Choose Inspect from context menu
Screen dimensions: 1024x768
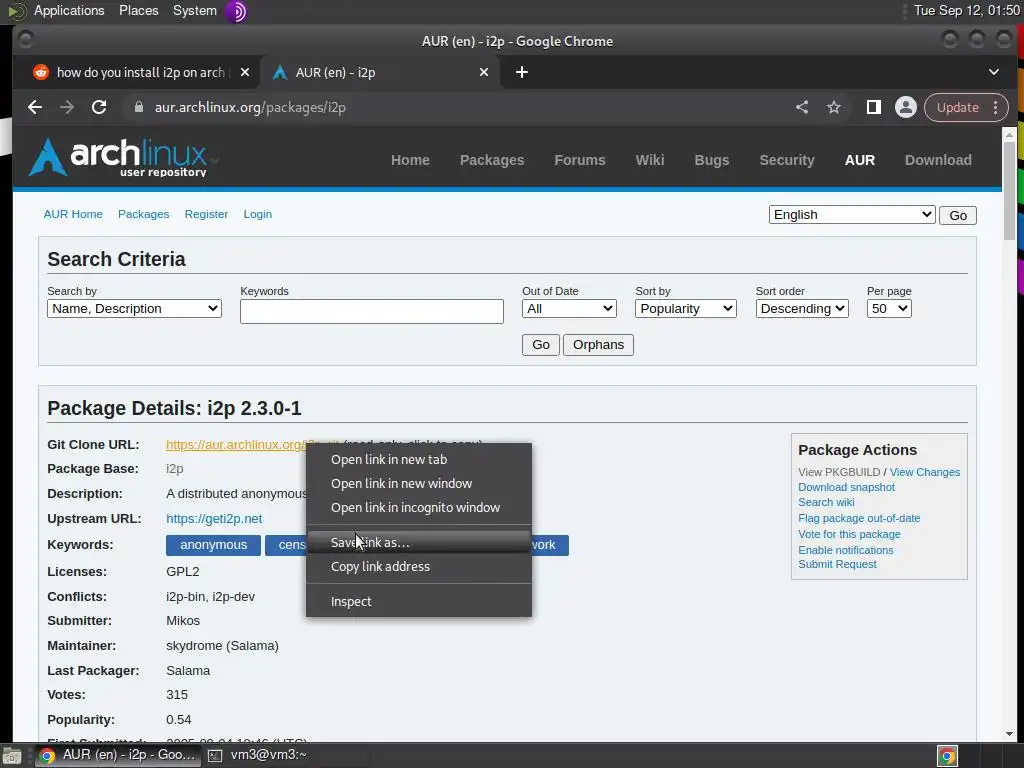pos(419,601)
